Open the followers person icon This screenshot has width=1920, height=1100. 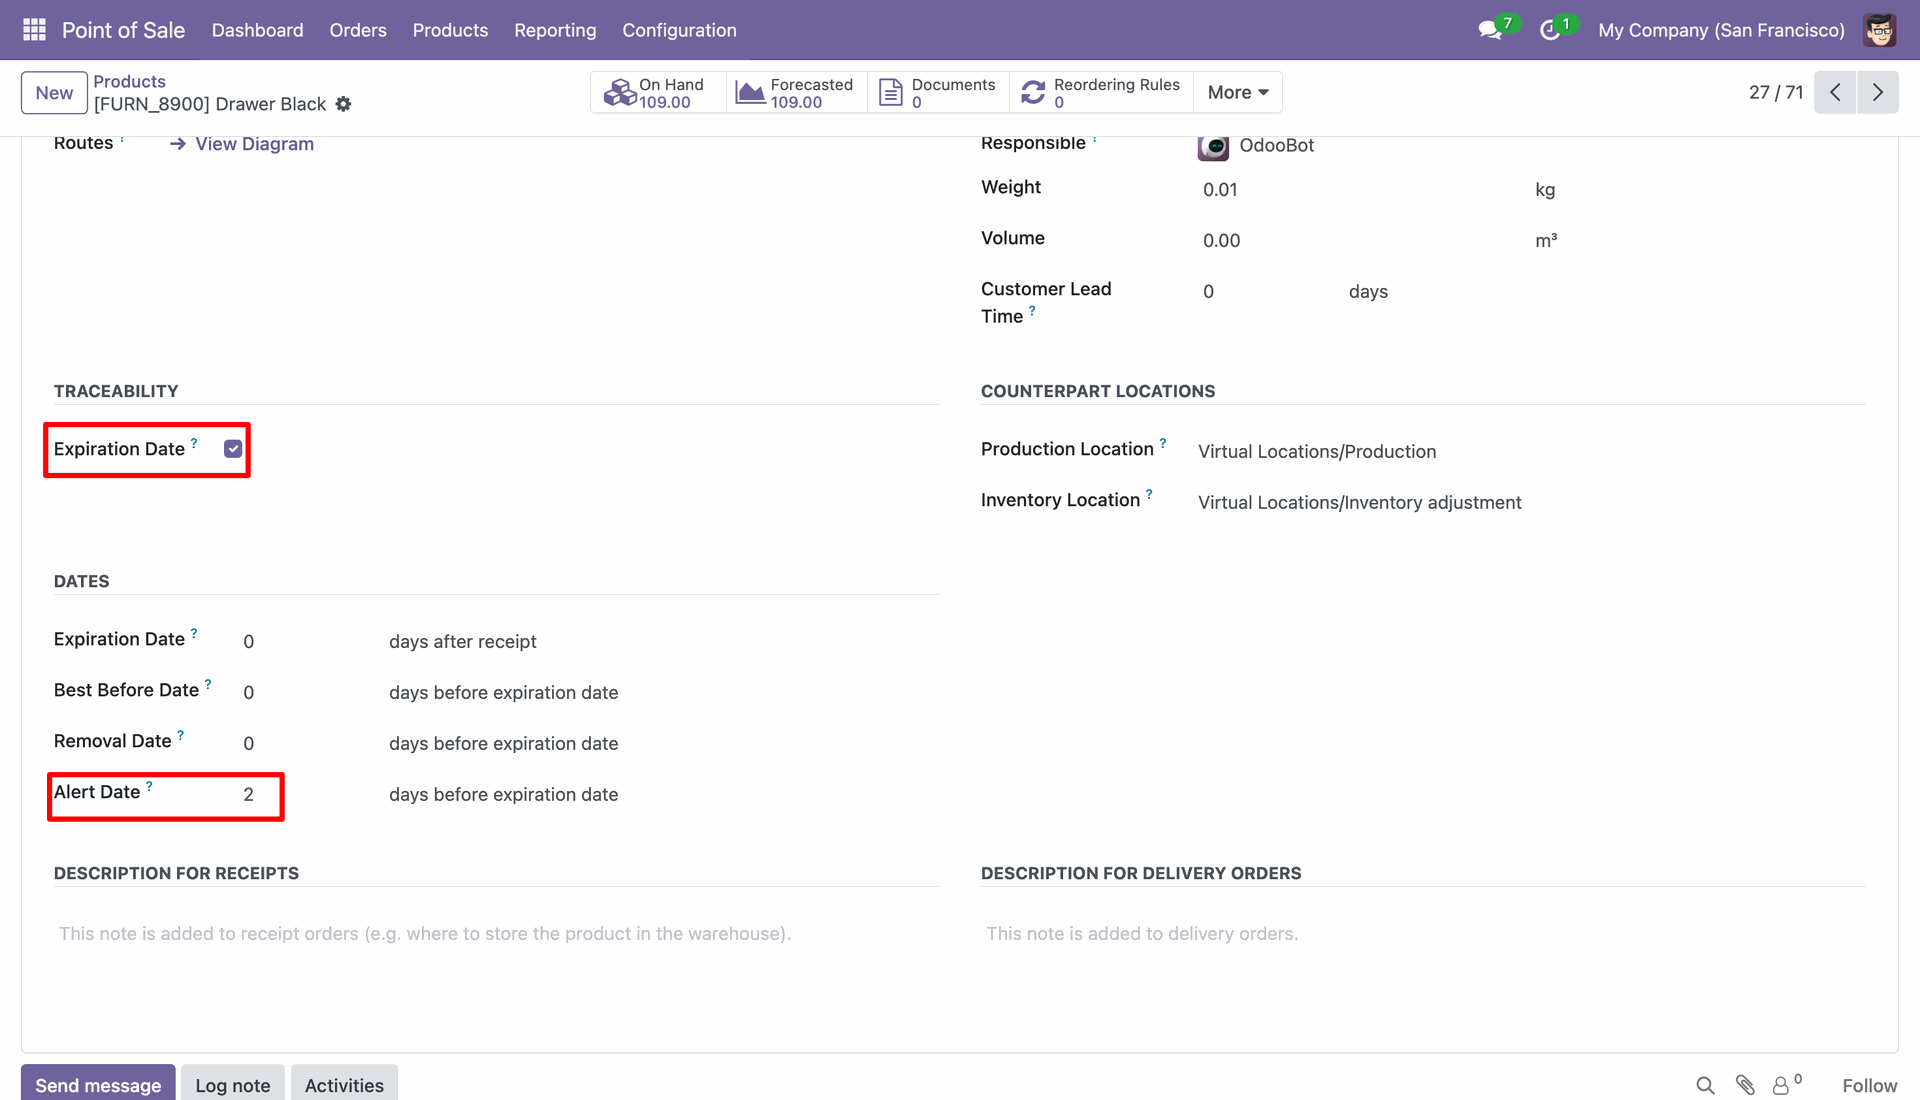pyautogui.click(x=1781, y=1085)
